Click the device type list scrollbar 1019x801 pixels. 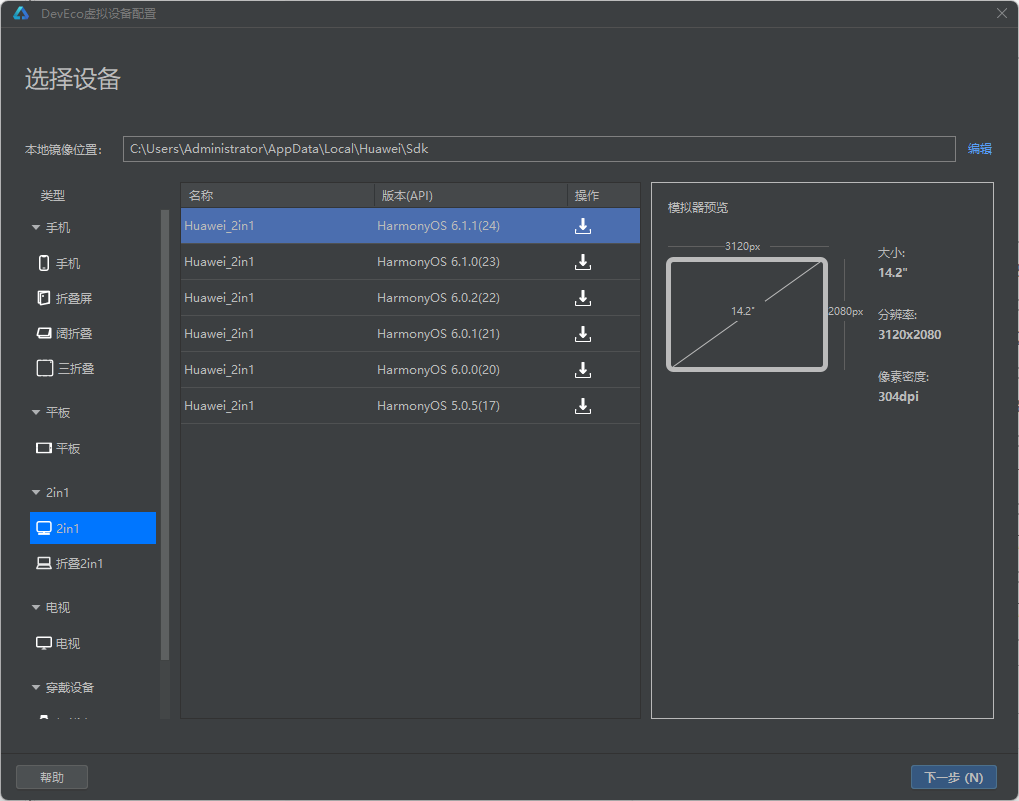pos(164,434)
